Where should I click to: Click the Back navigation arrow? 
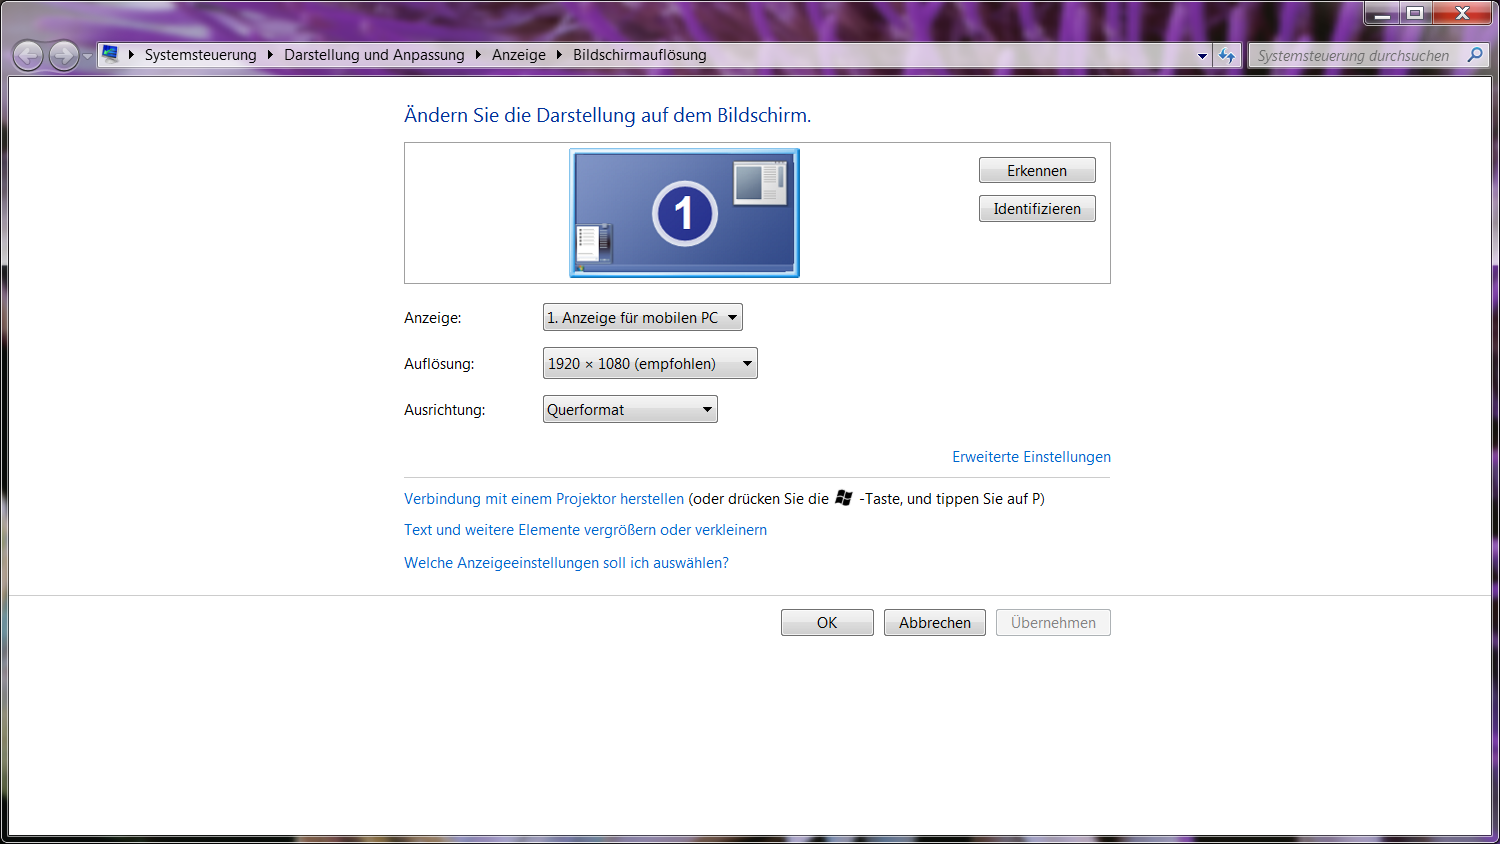coord(28,55)
